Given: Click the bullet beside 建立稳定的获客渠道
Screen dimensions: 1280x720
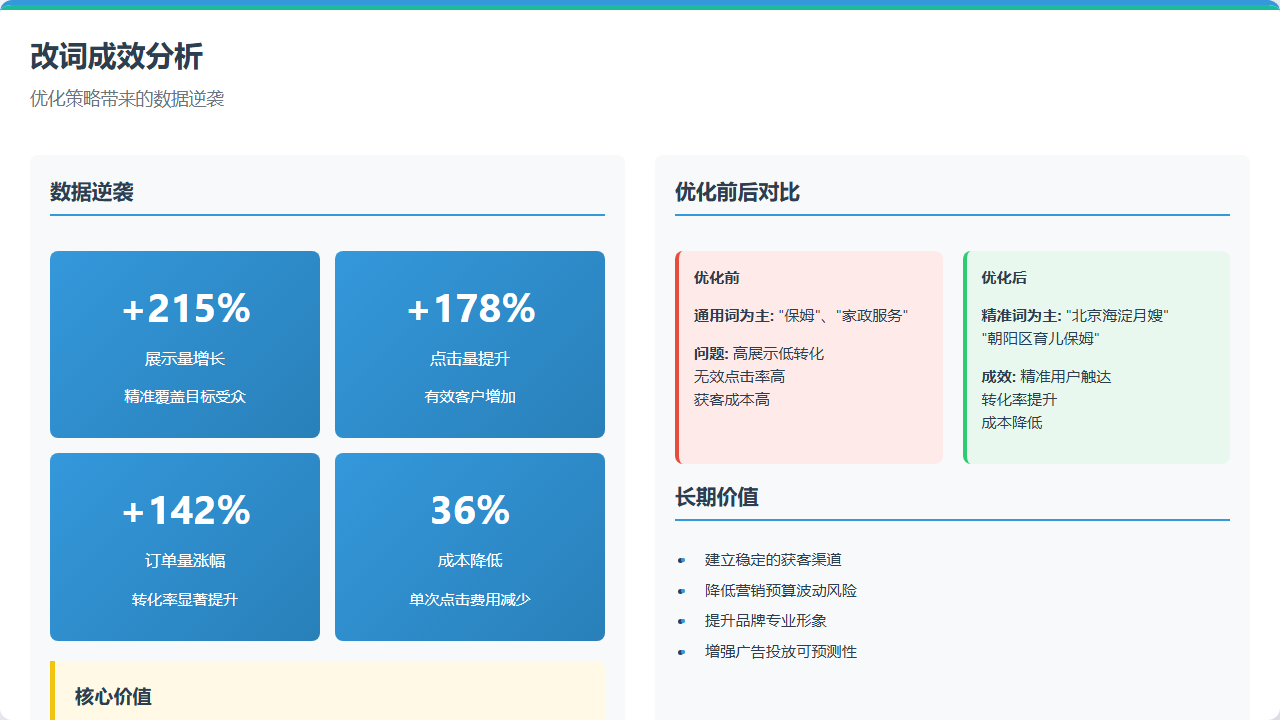Looking at the screenshot, I should point(681,560).
